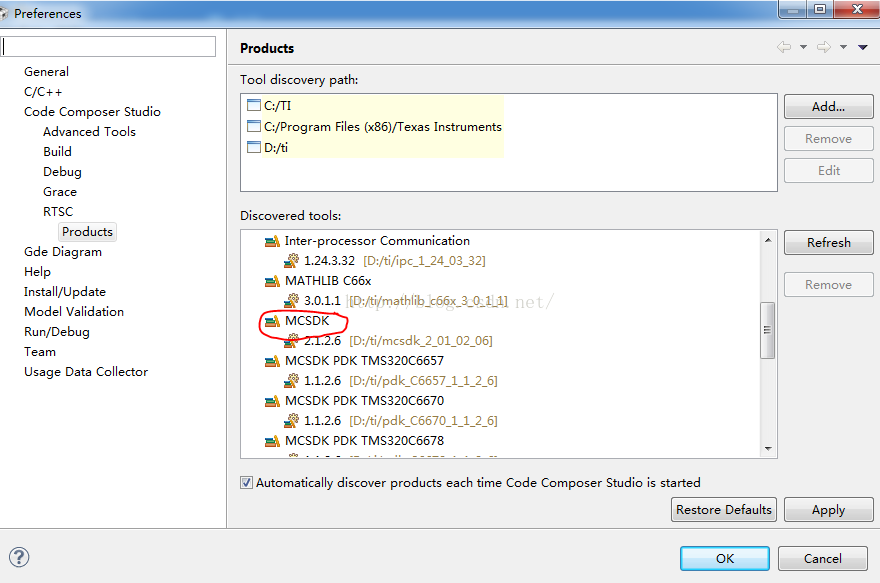This screenshot has height=583, width=880.
Task: Click the Back navigation arrow icon
Action: coord(784,47)
